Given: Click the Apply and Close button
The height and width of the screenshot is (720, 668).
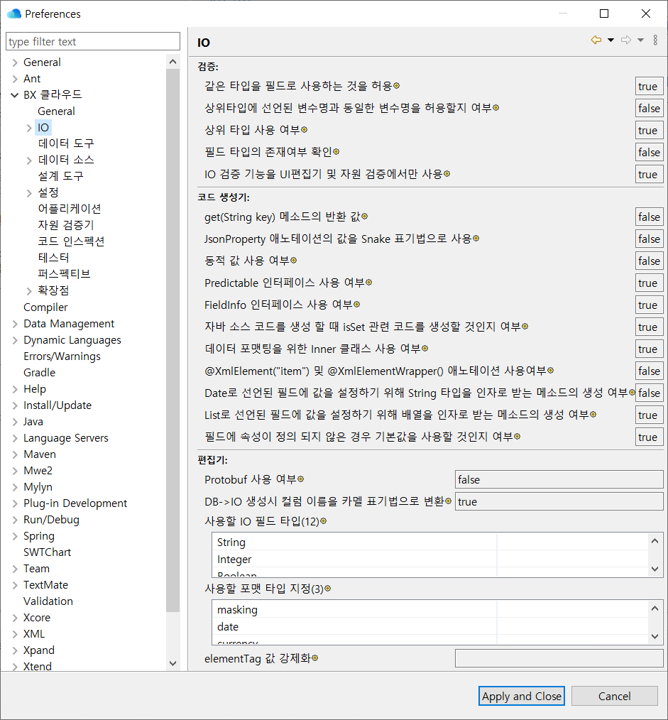Looking at the screenshot, I should 521,696.
